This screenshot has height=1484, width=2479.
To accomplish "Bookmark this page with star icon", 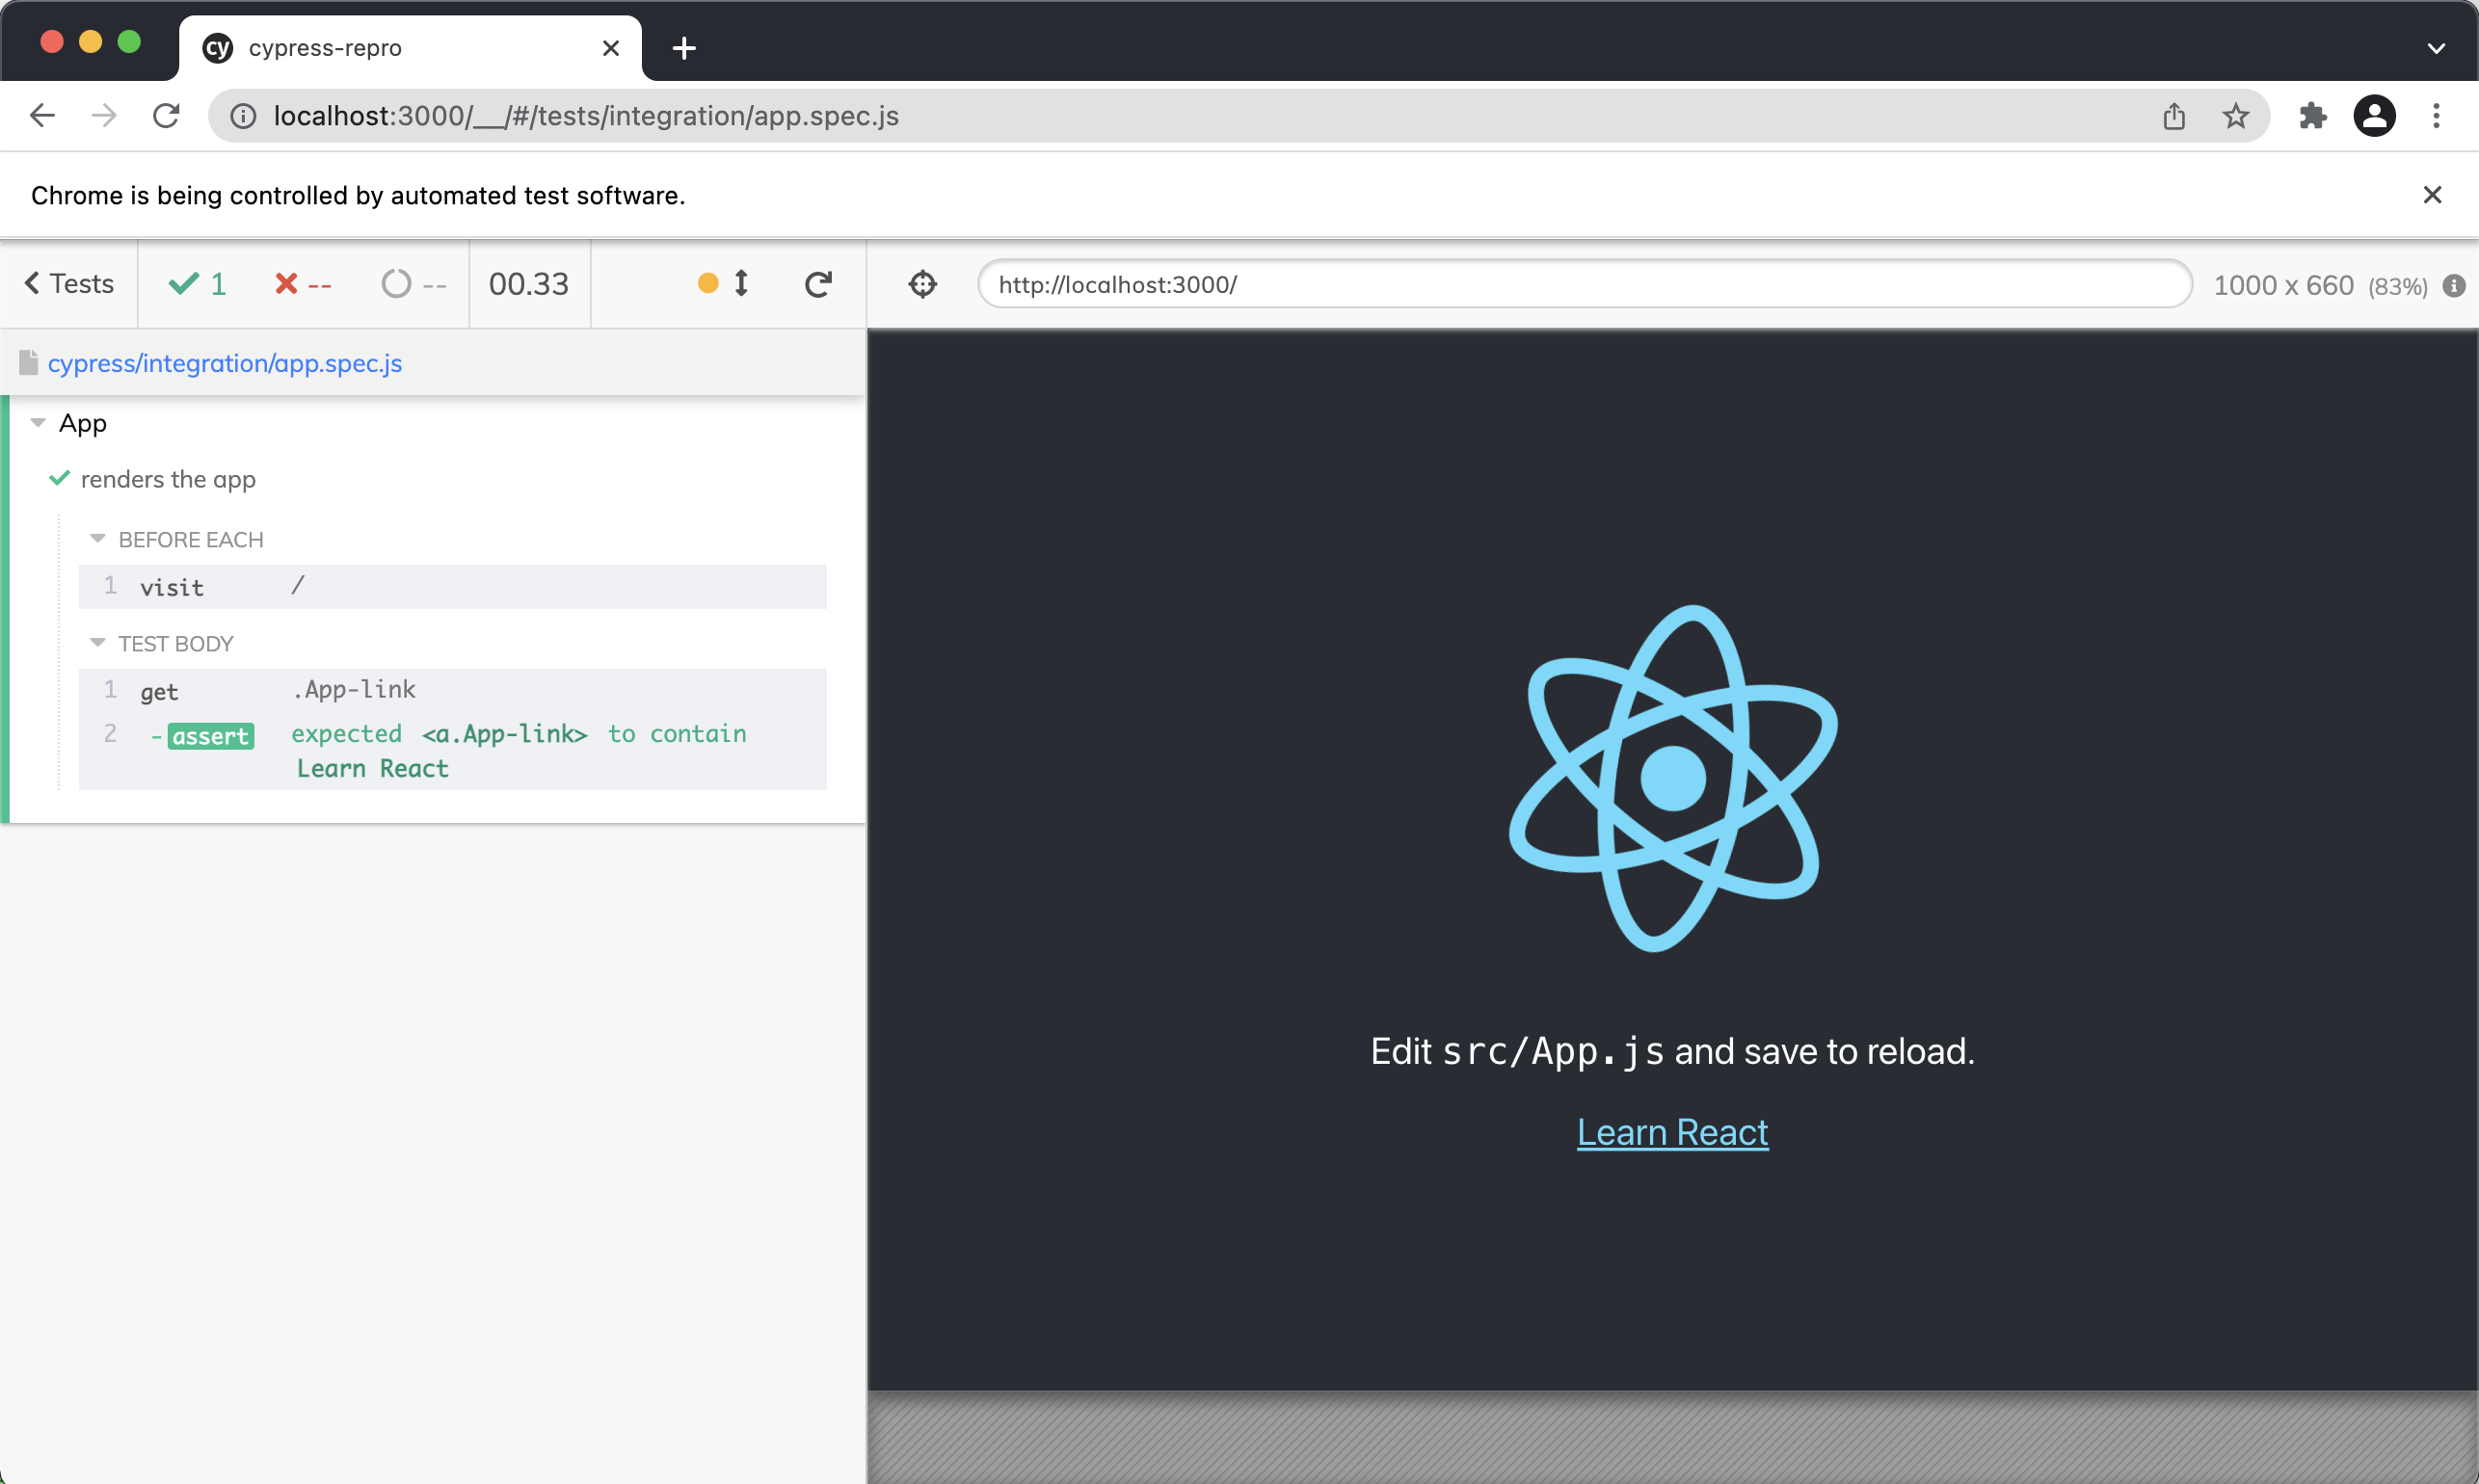I will pyautogui.click(x=2235, y=116).
